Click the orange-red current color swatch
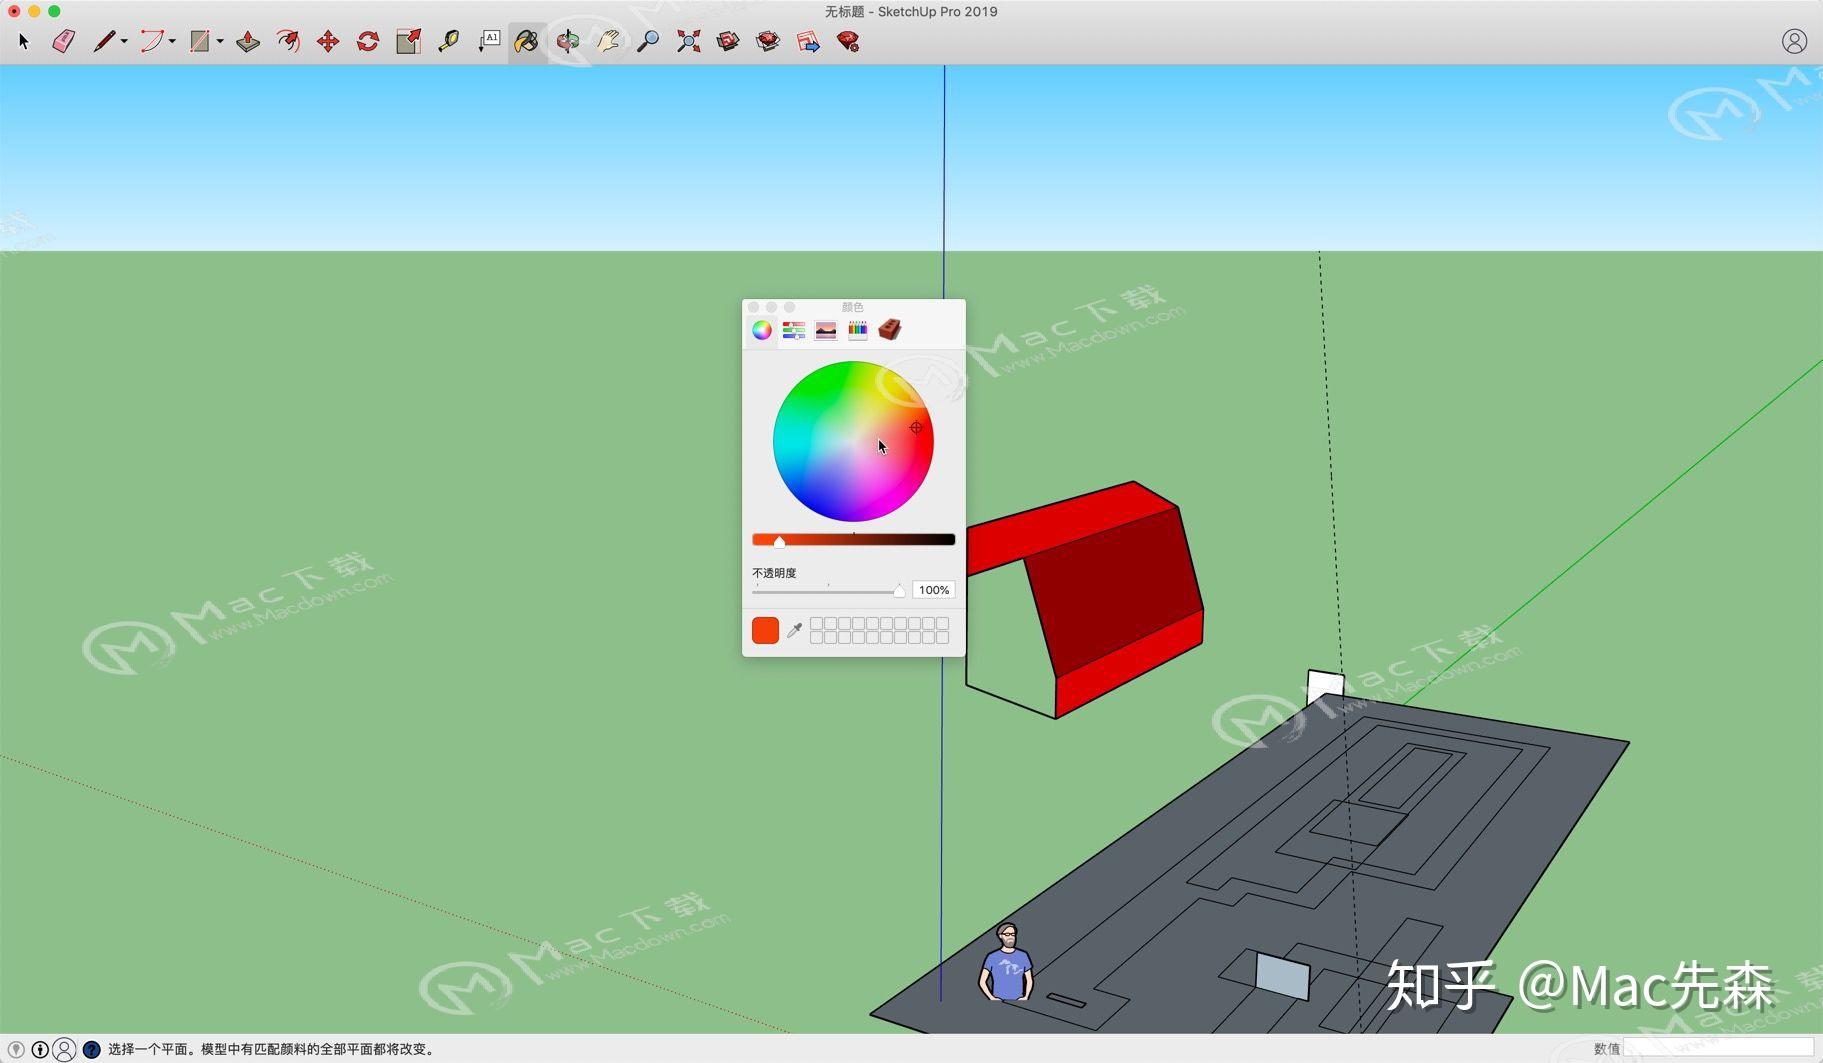The height and width of the screenshot is (1063, 1823). coord(765,630)
